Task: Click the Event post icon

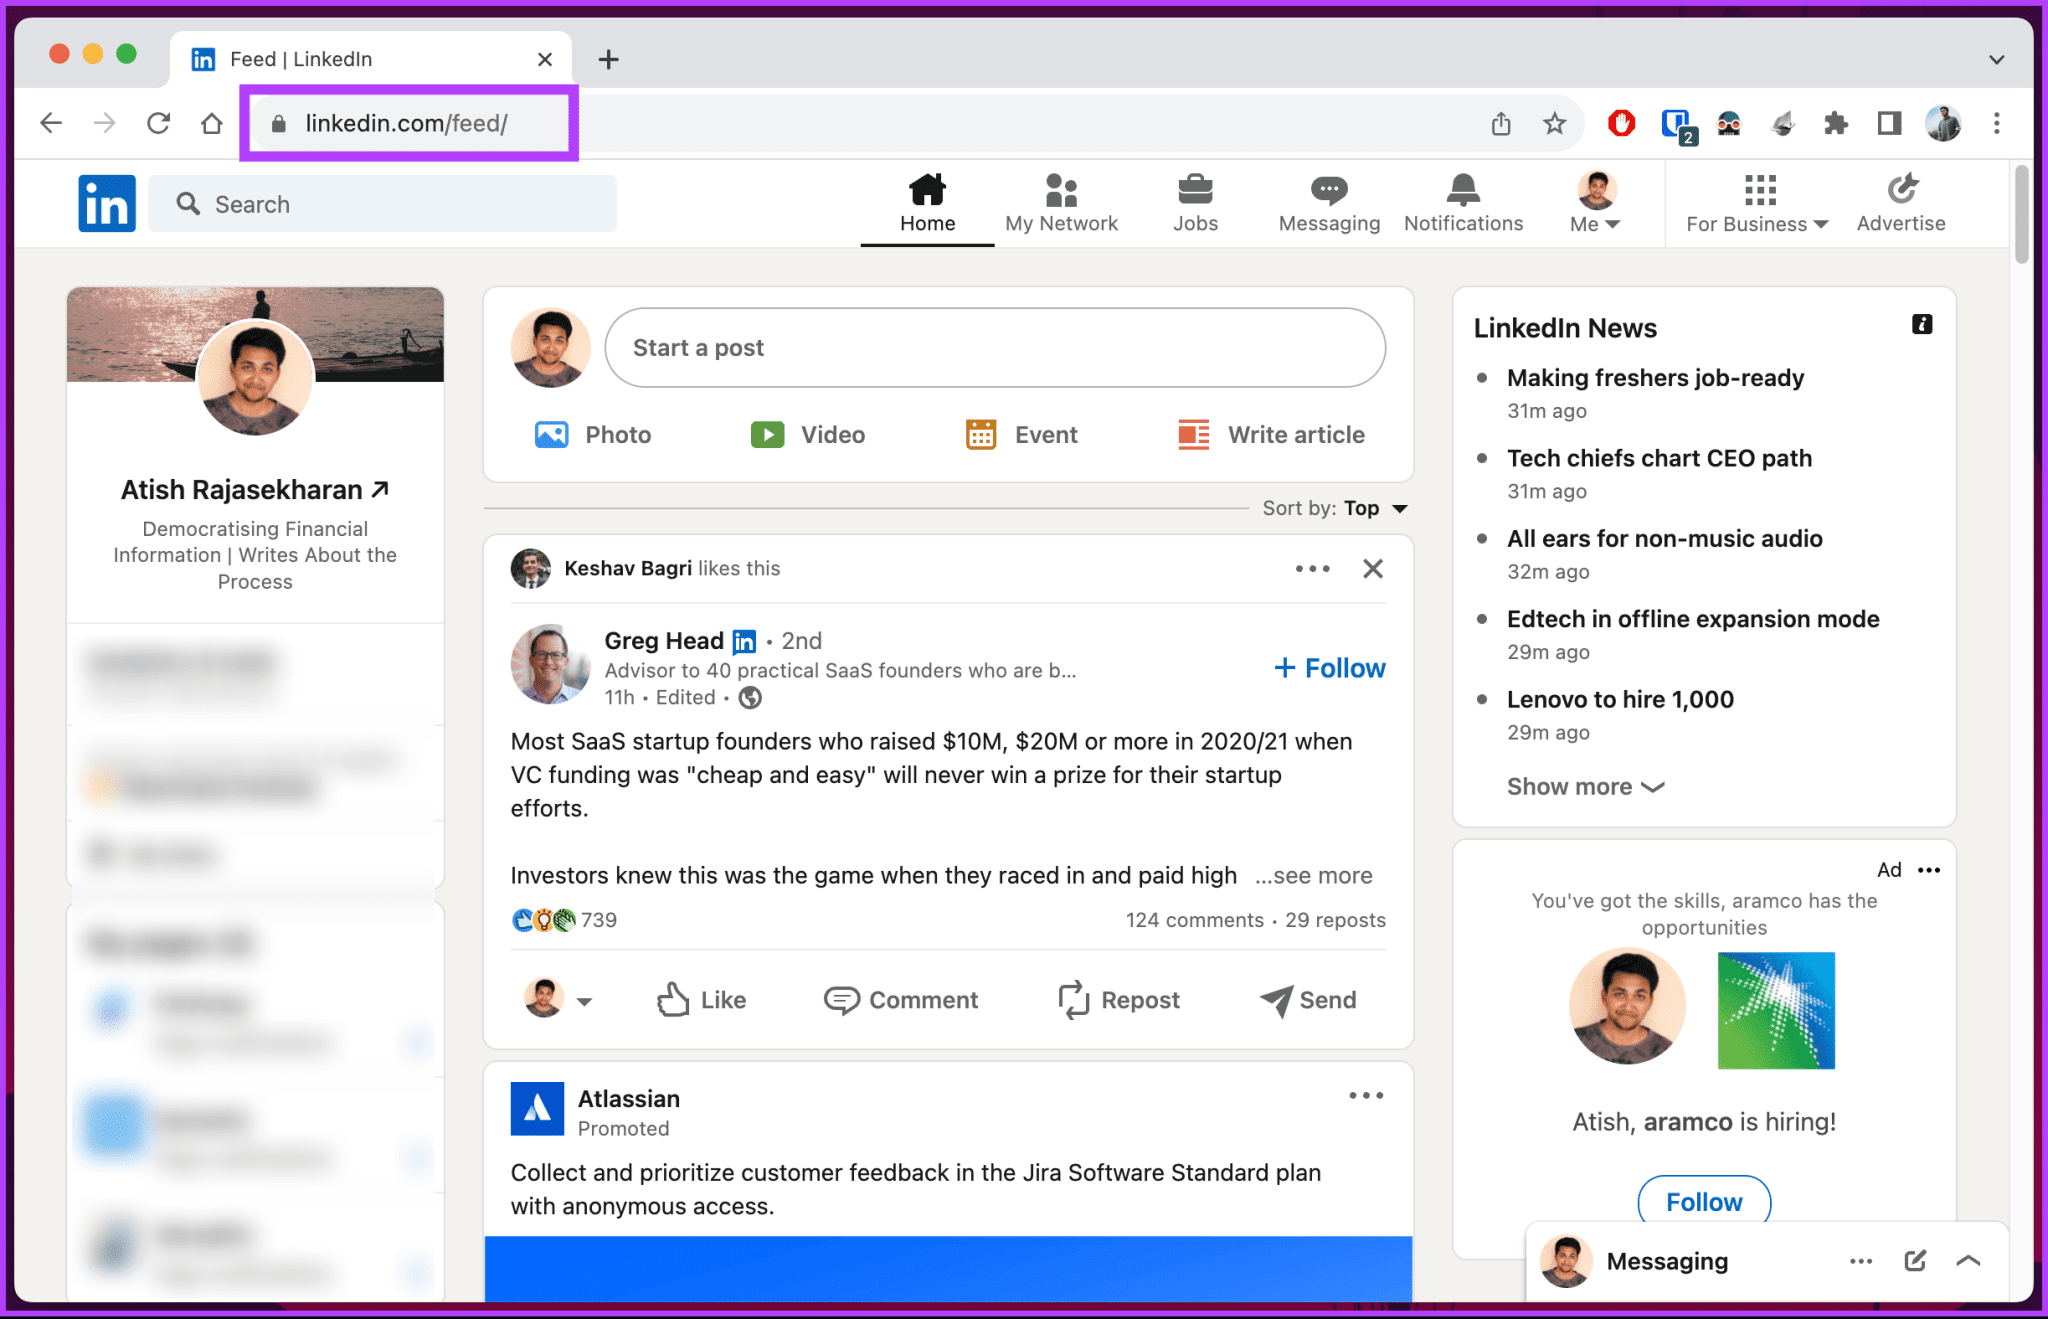Action: 979,433
